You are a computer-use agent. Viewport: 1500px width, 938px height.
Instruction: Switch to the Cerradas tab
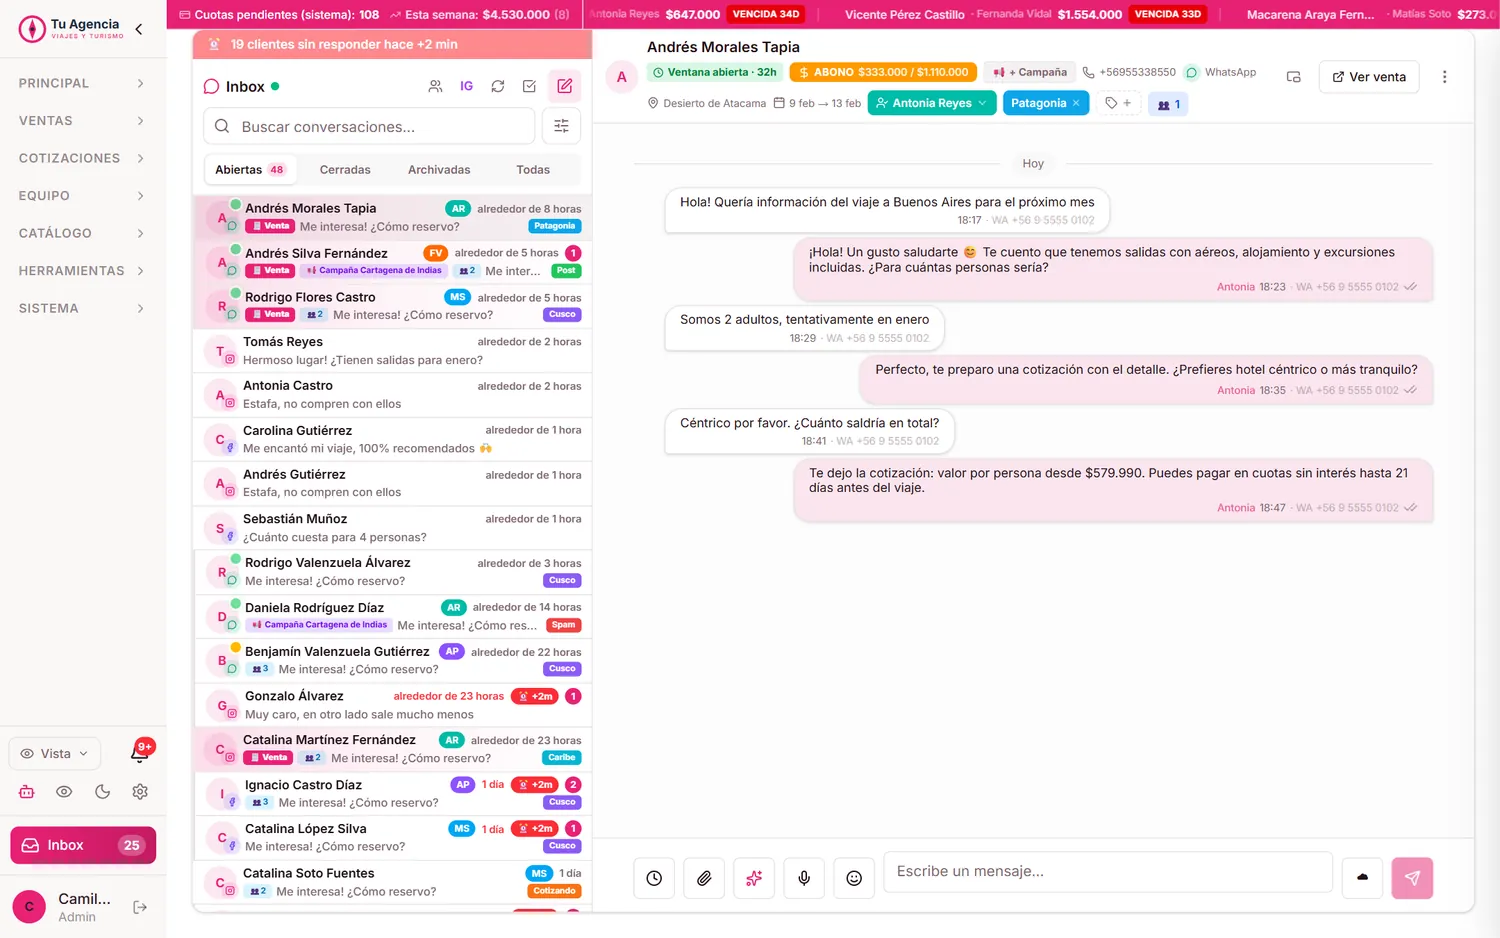345,170
